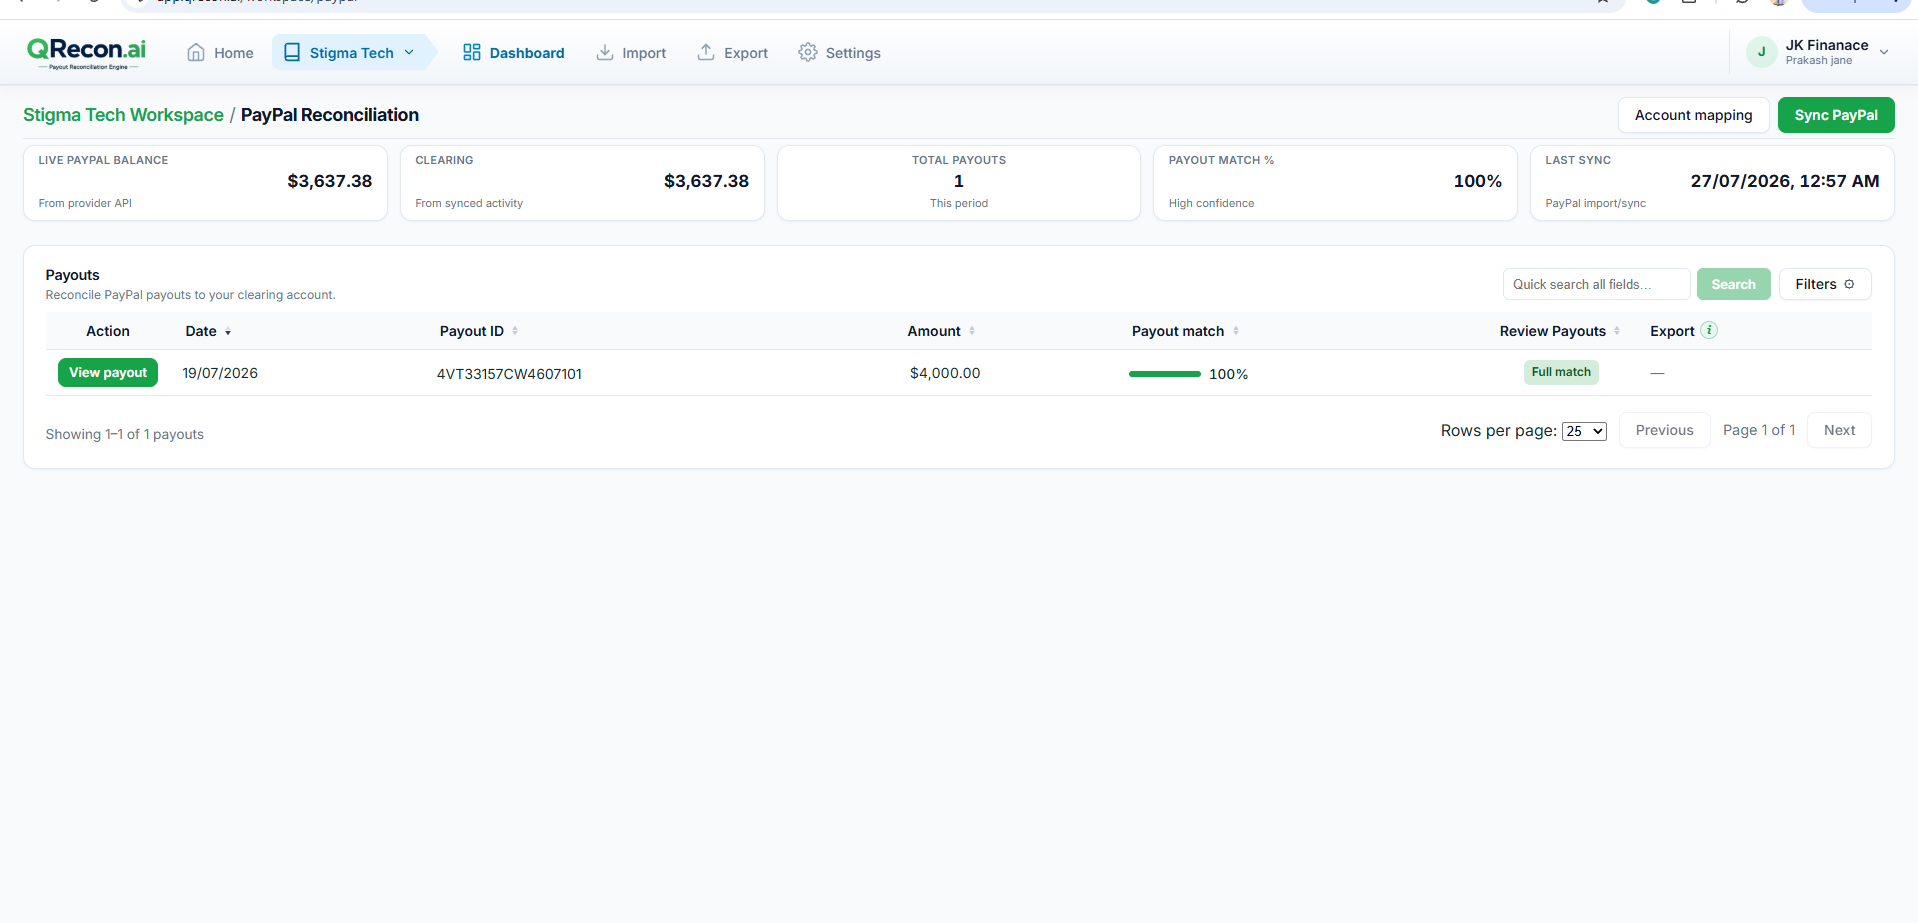Sort by Payout ID column arrows
1918x923 pixels.
tap(515, 331)
